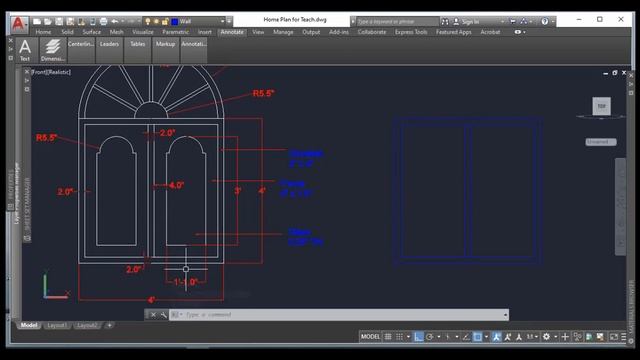
Task: Click the command line customize wrench icon
Action: tap(163, 315)
